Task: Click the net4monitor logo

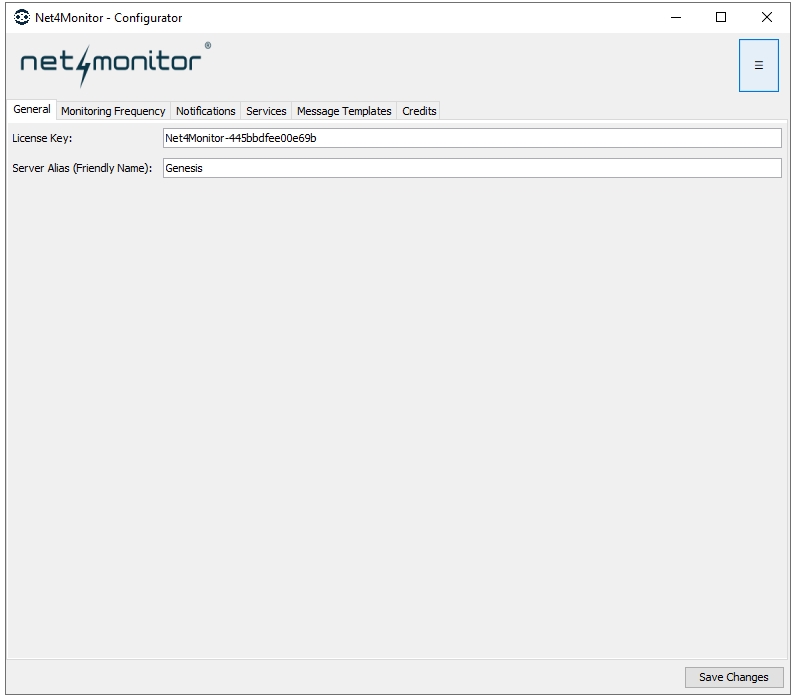Action: click(x=115, y=64)
